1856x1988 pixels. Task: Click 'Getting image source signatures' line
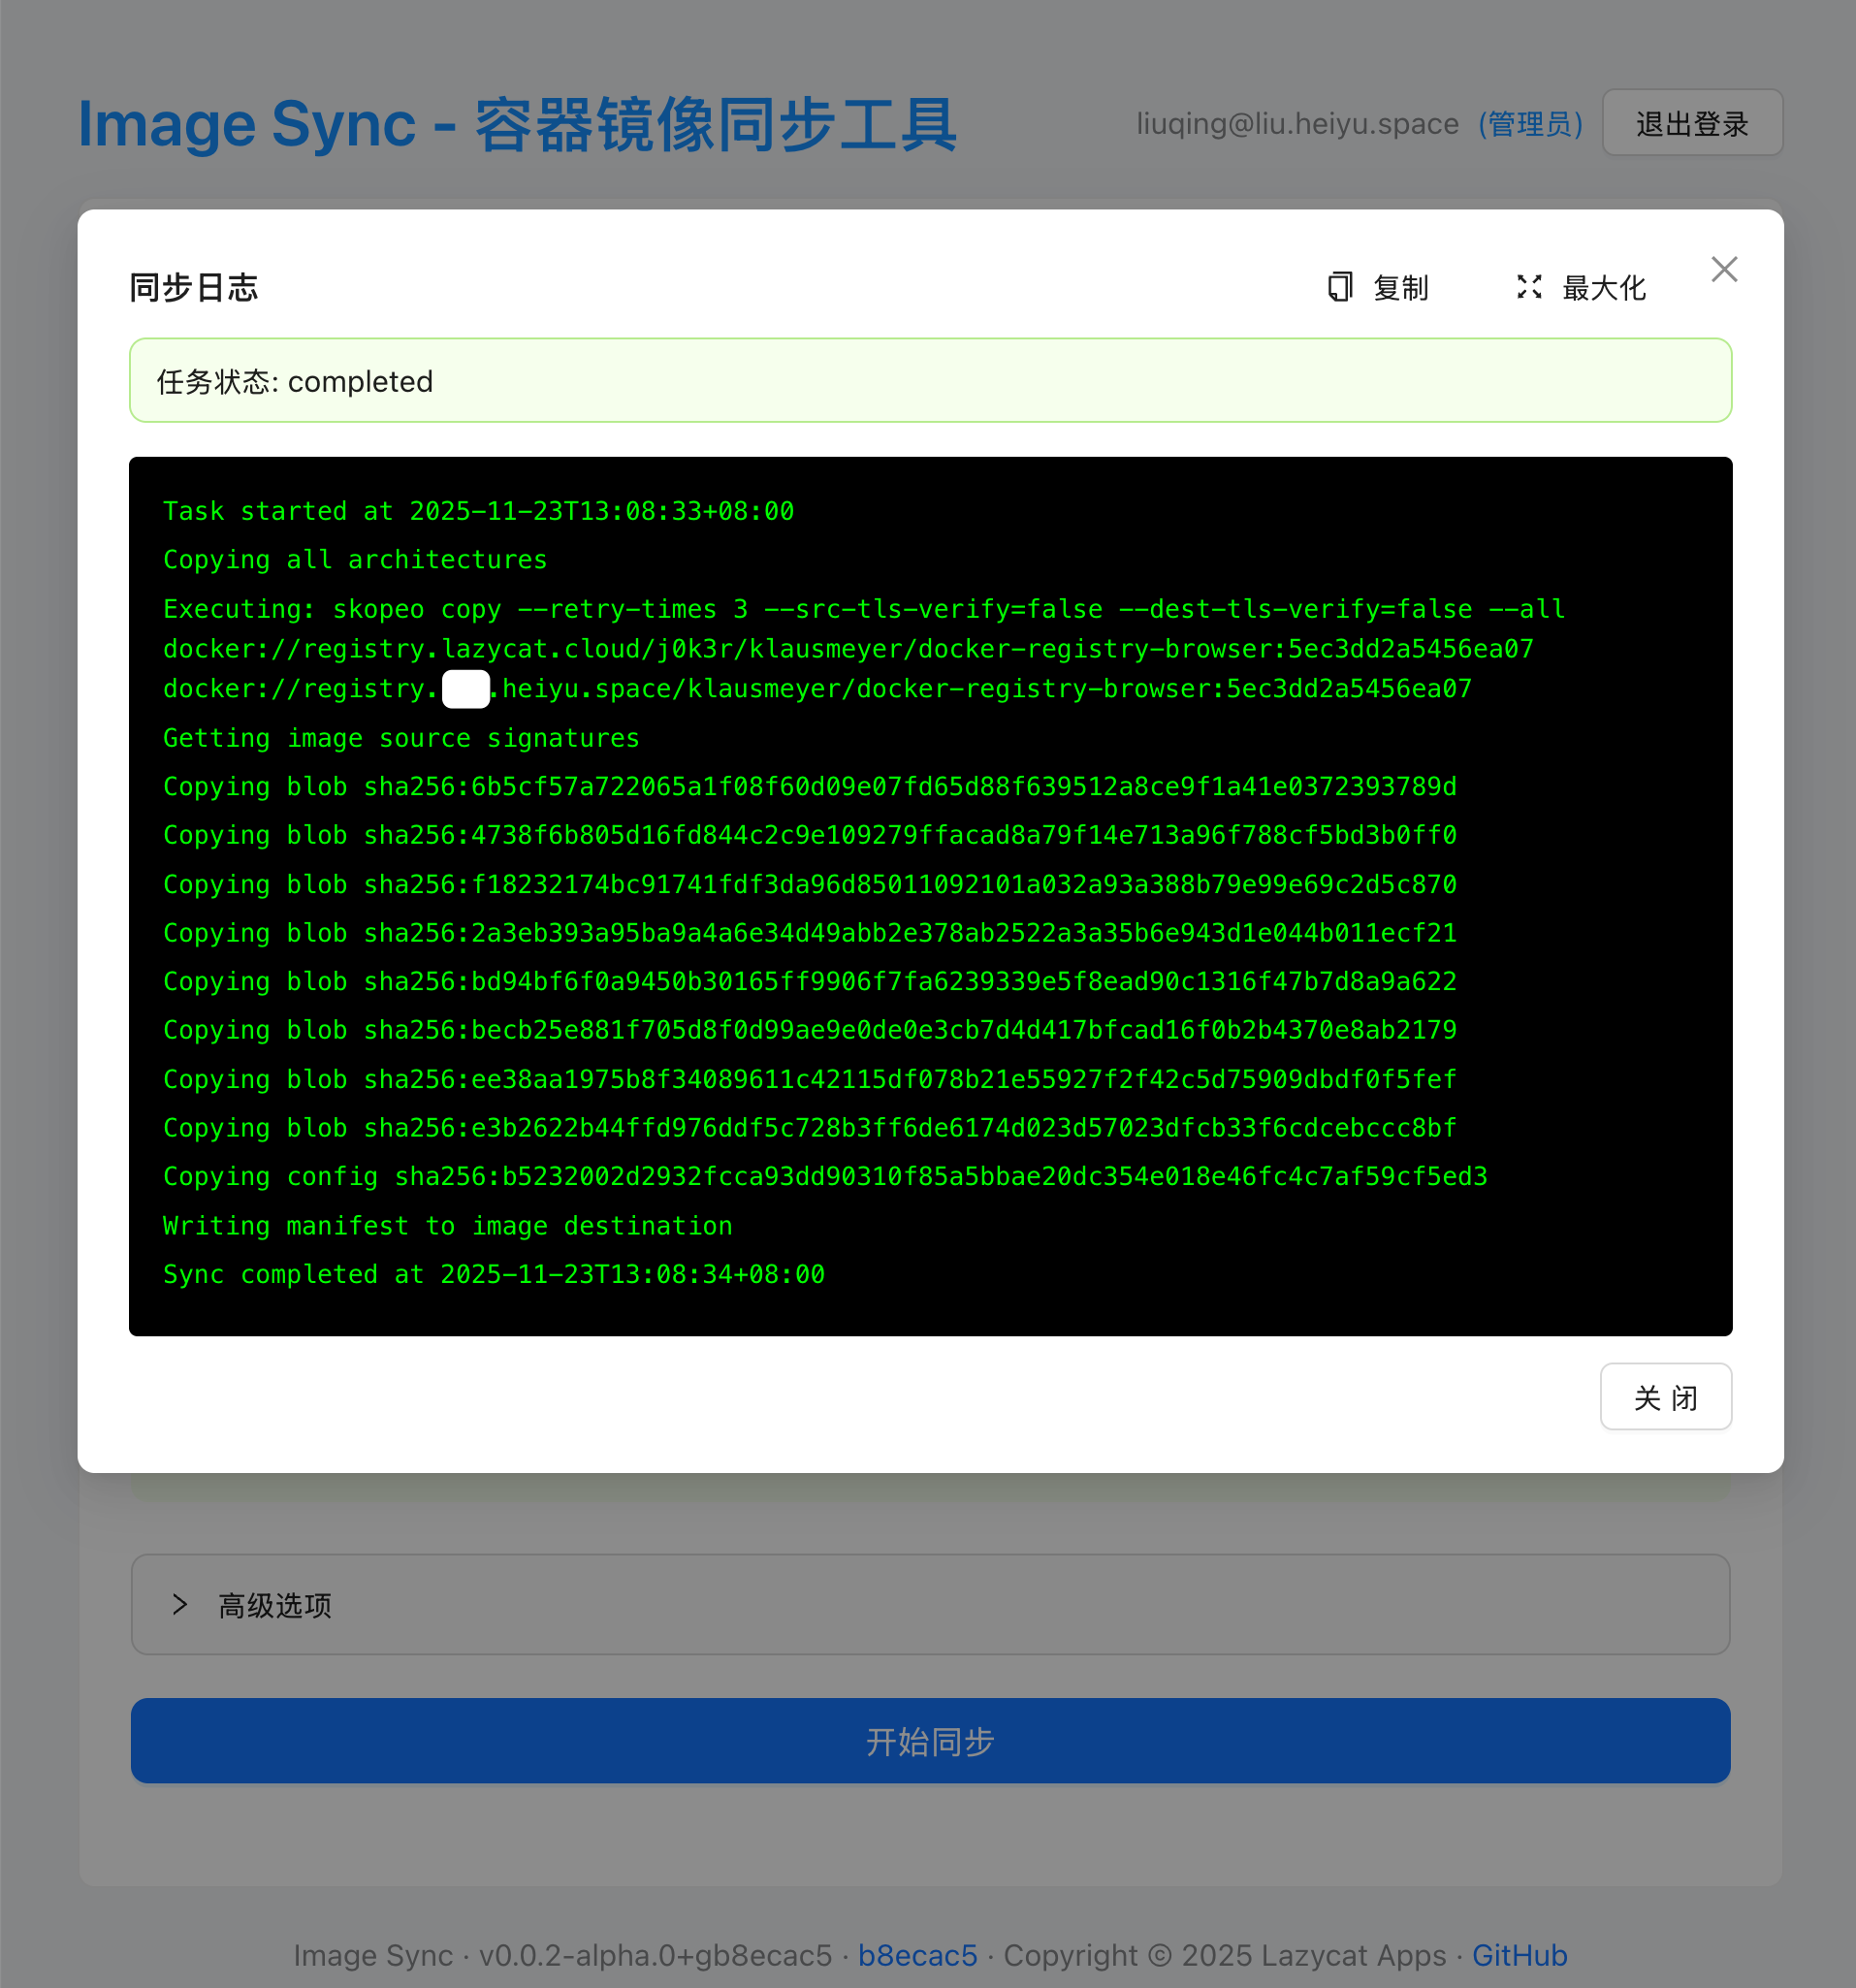pyautogui.click(x=401, y=738)
